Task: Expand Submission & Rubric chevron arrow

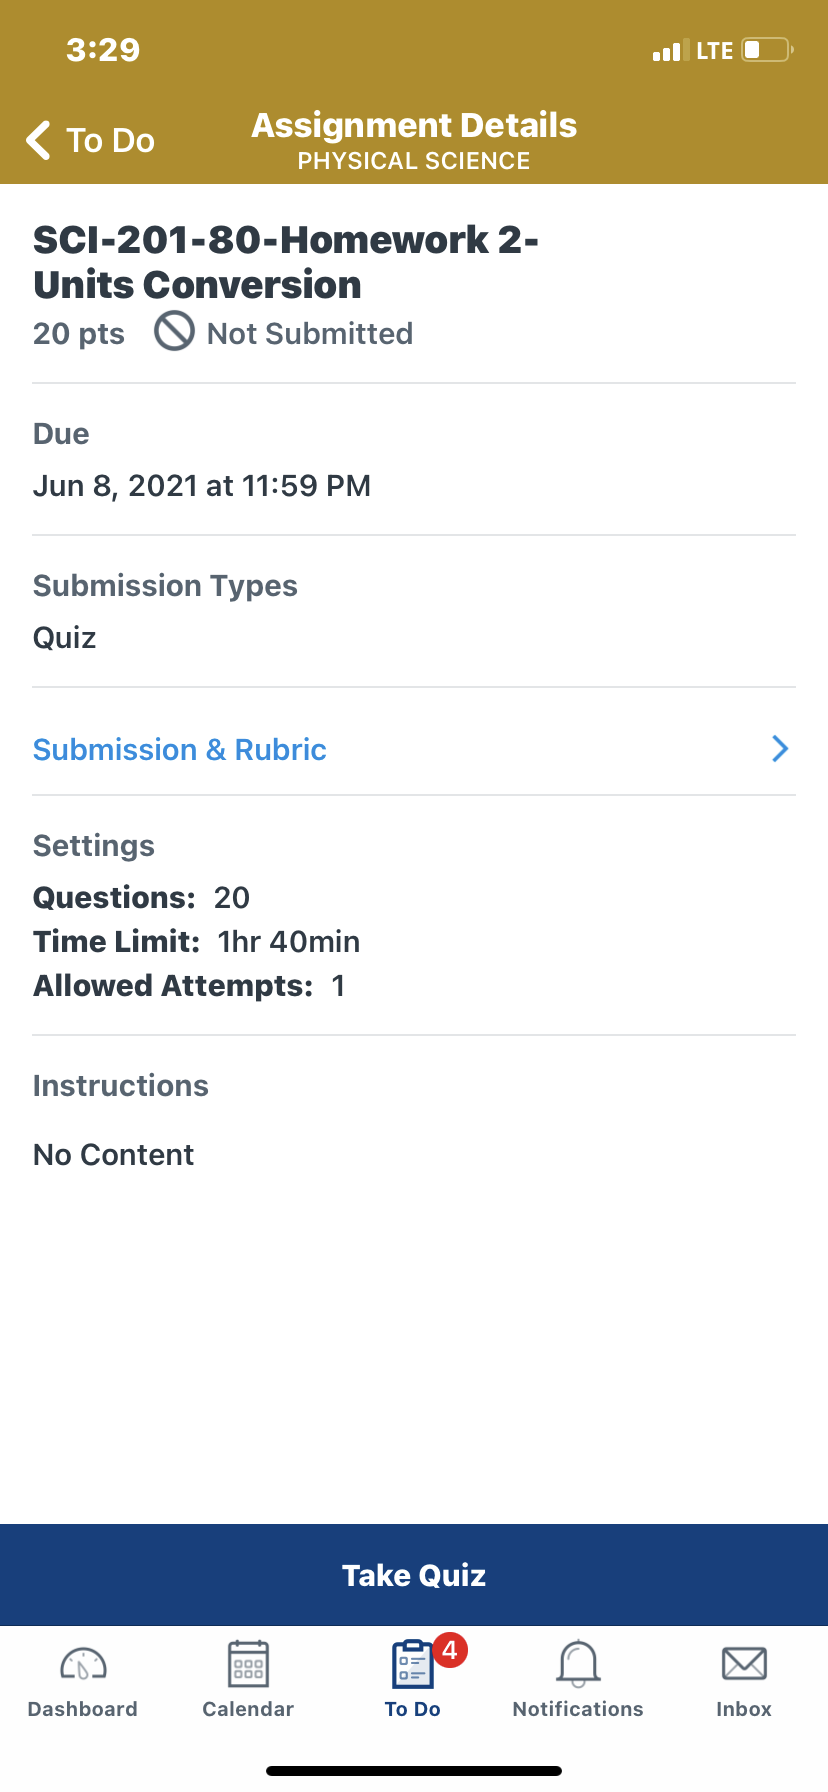Action: (780, 749)
